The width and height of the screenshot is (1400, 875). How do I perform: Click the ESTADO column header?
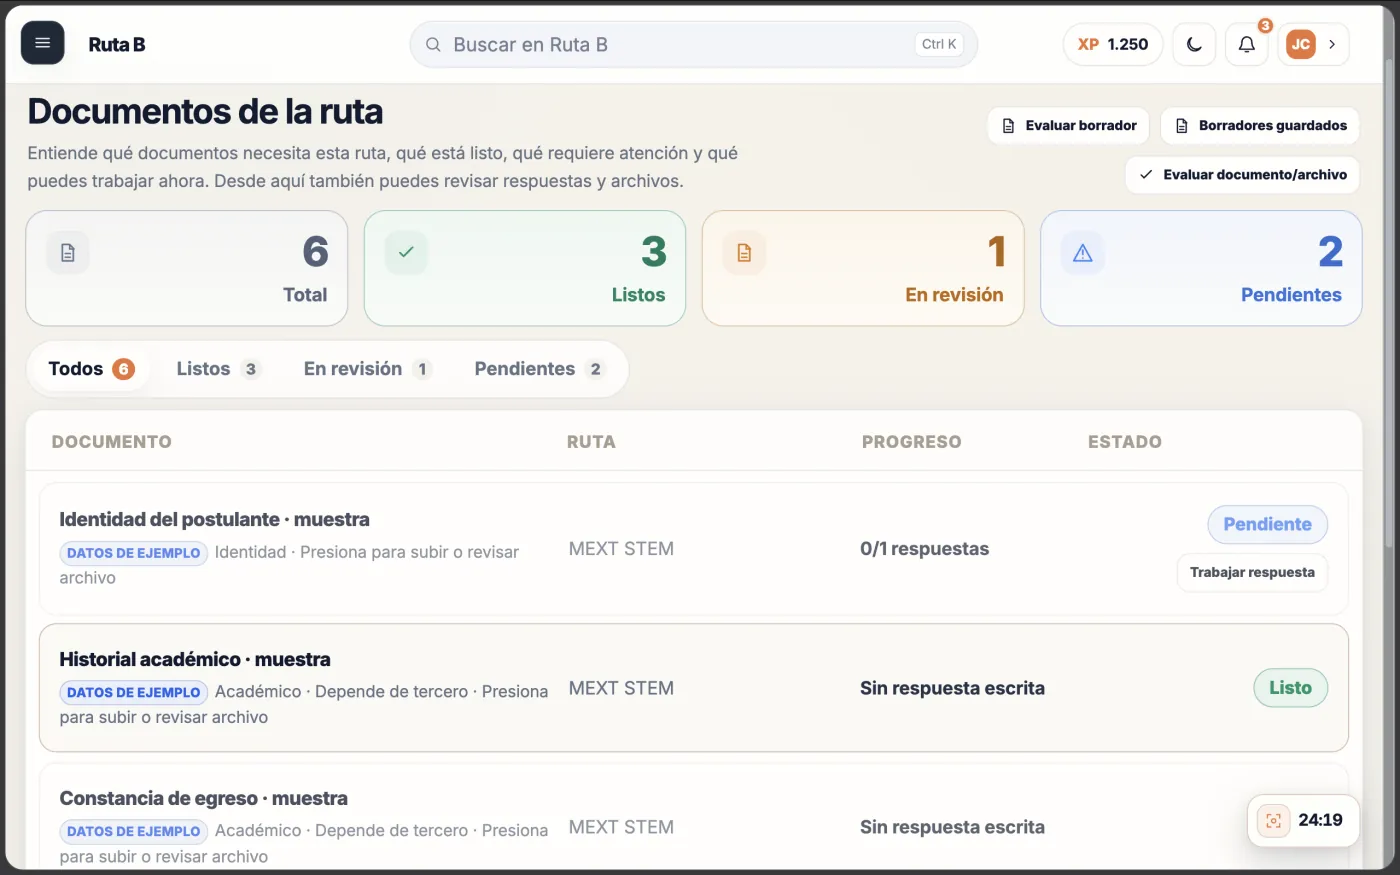[1125, 442]
